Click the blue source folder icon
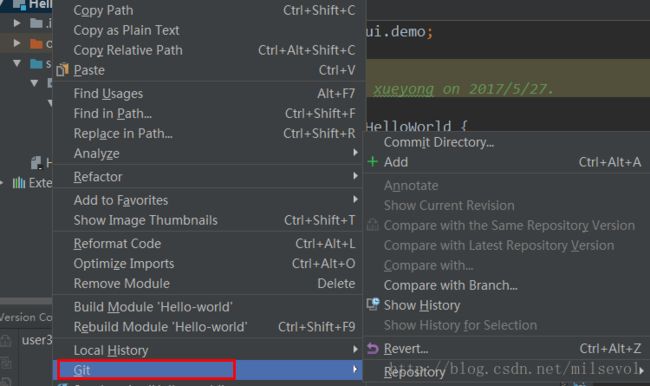The height and width of the screenshot is (386, 650). 36,64
